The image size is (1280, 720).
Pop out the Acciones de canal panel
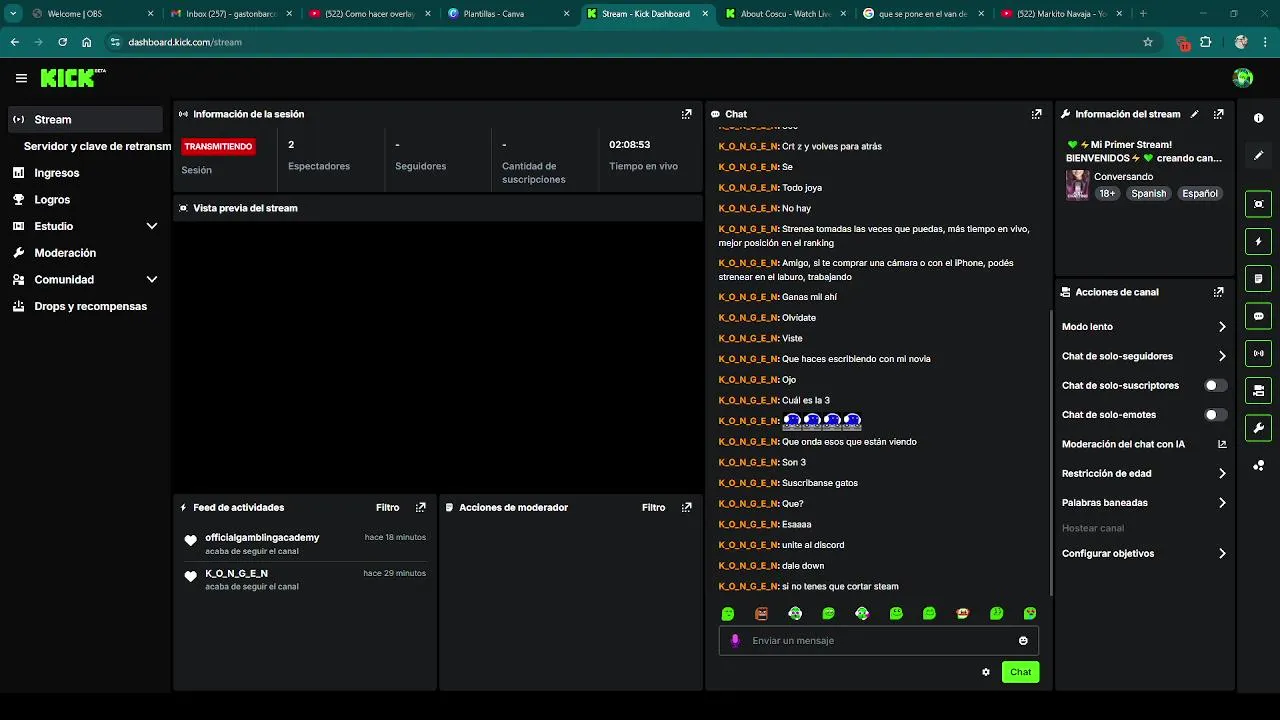coord(1218,292)
